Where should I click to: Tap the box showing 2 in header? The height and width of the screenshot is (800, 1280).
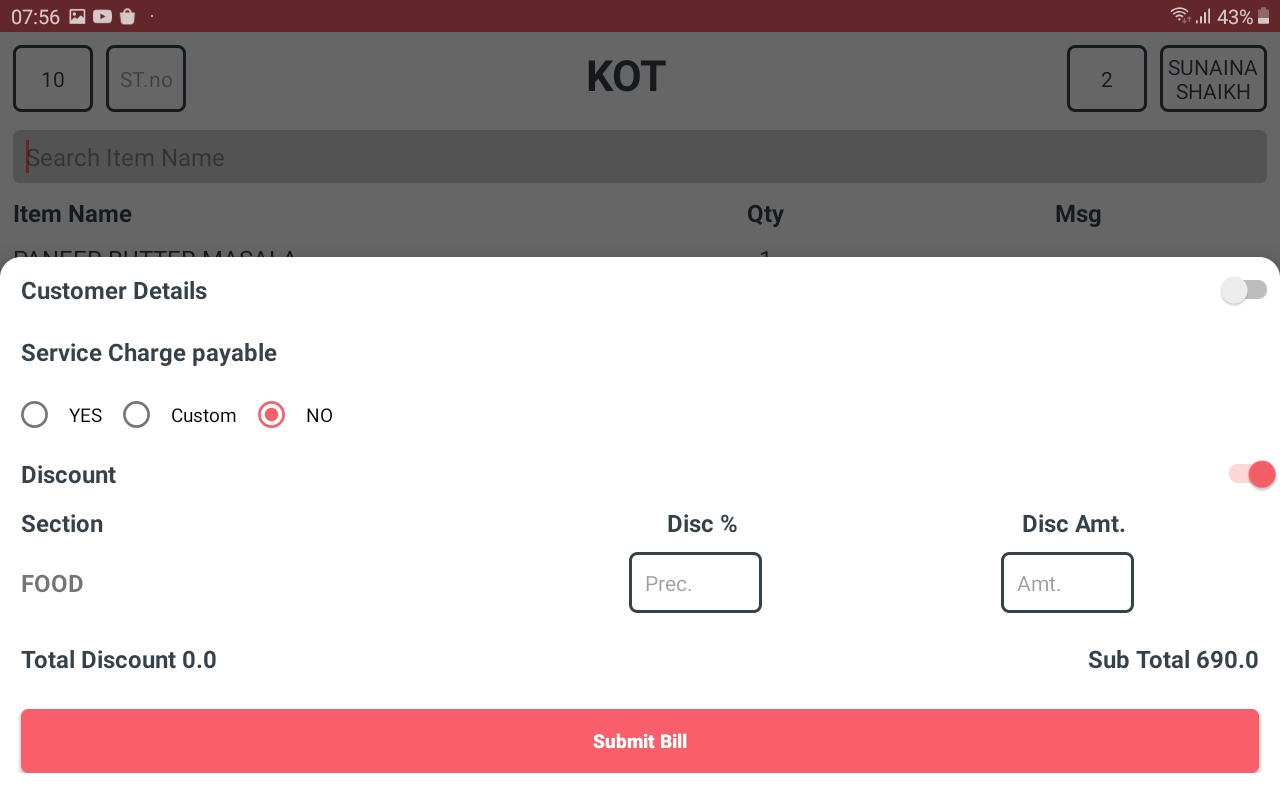[1106, 79]
